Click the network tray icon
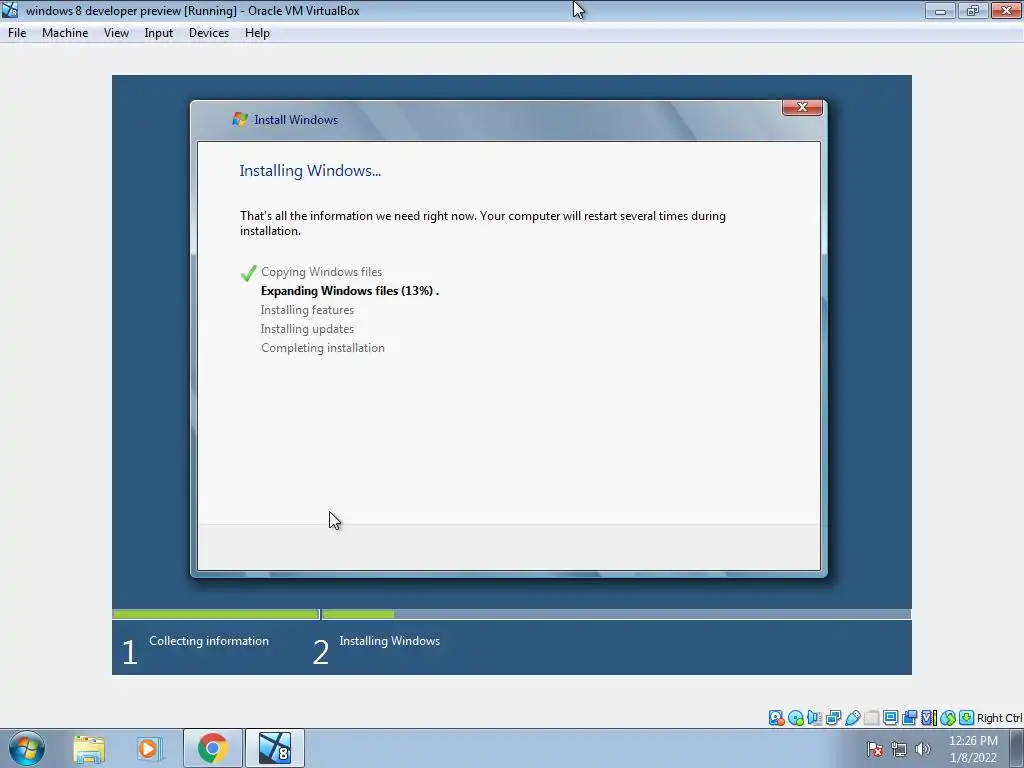The height and width of the screenshot is (768, 1024). 899,749
